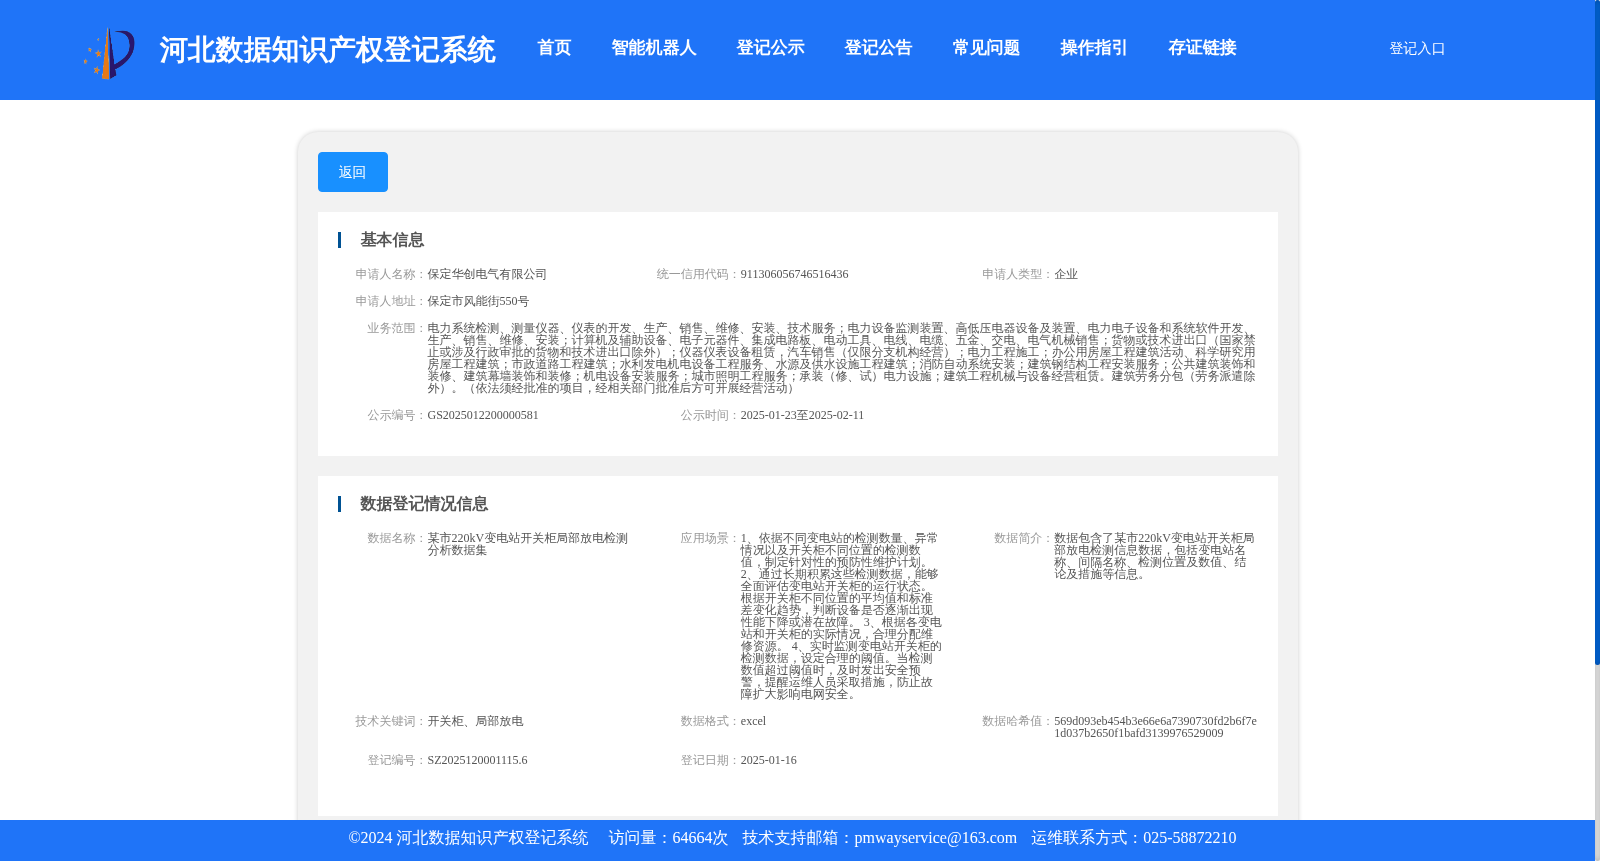
Task: Open 存证链接 menu item
Action: (x=1202, y=48)
